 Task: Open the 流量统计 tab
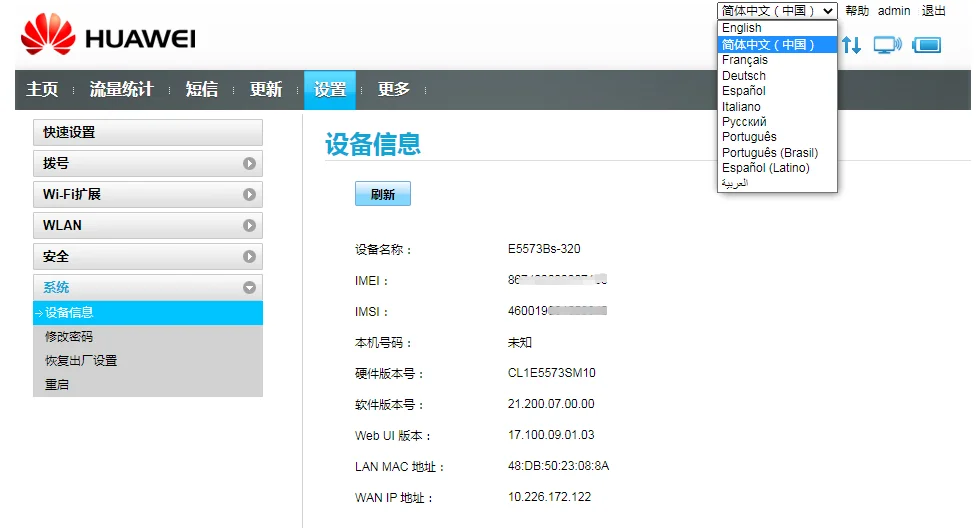pyautogui.click(x=121, y=90)
